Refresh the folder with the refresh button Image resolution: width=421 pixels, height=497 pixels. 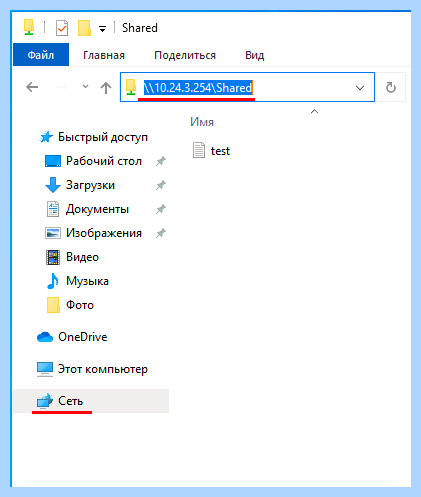[391, 87]
